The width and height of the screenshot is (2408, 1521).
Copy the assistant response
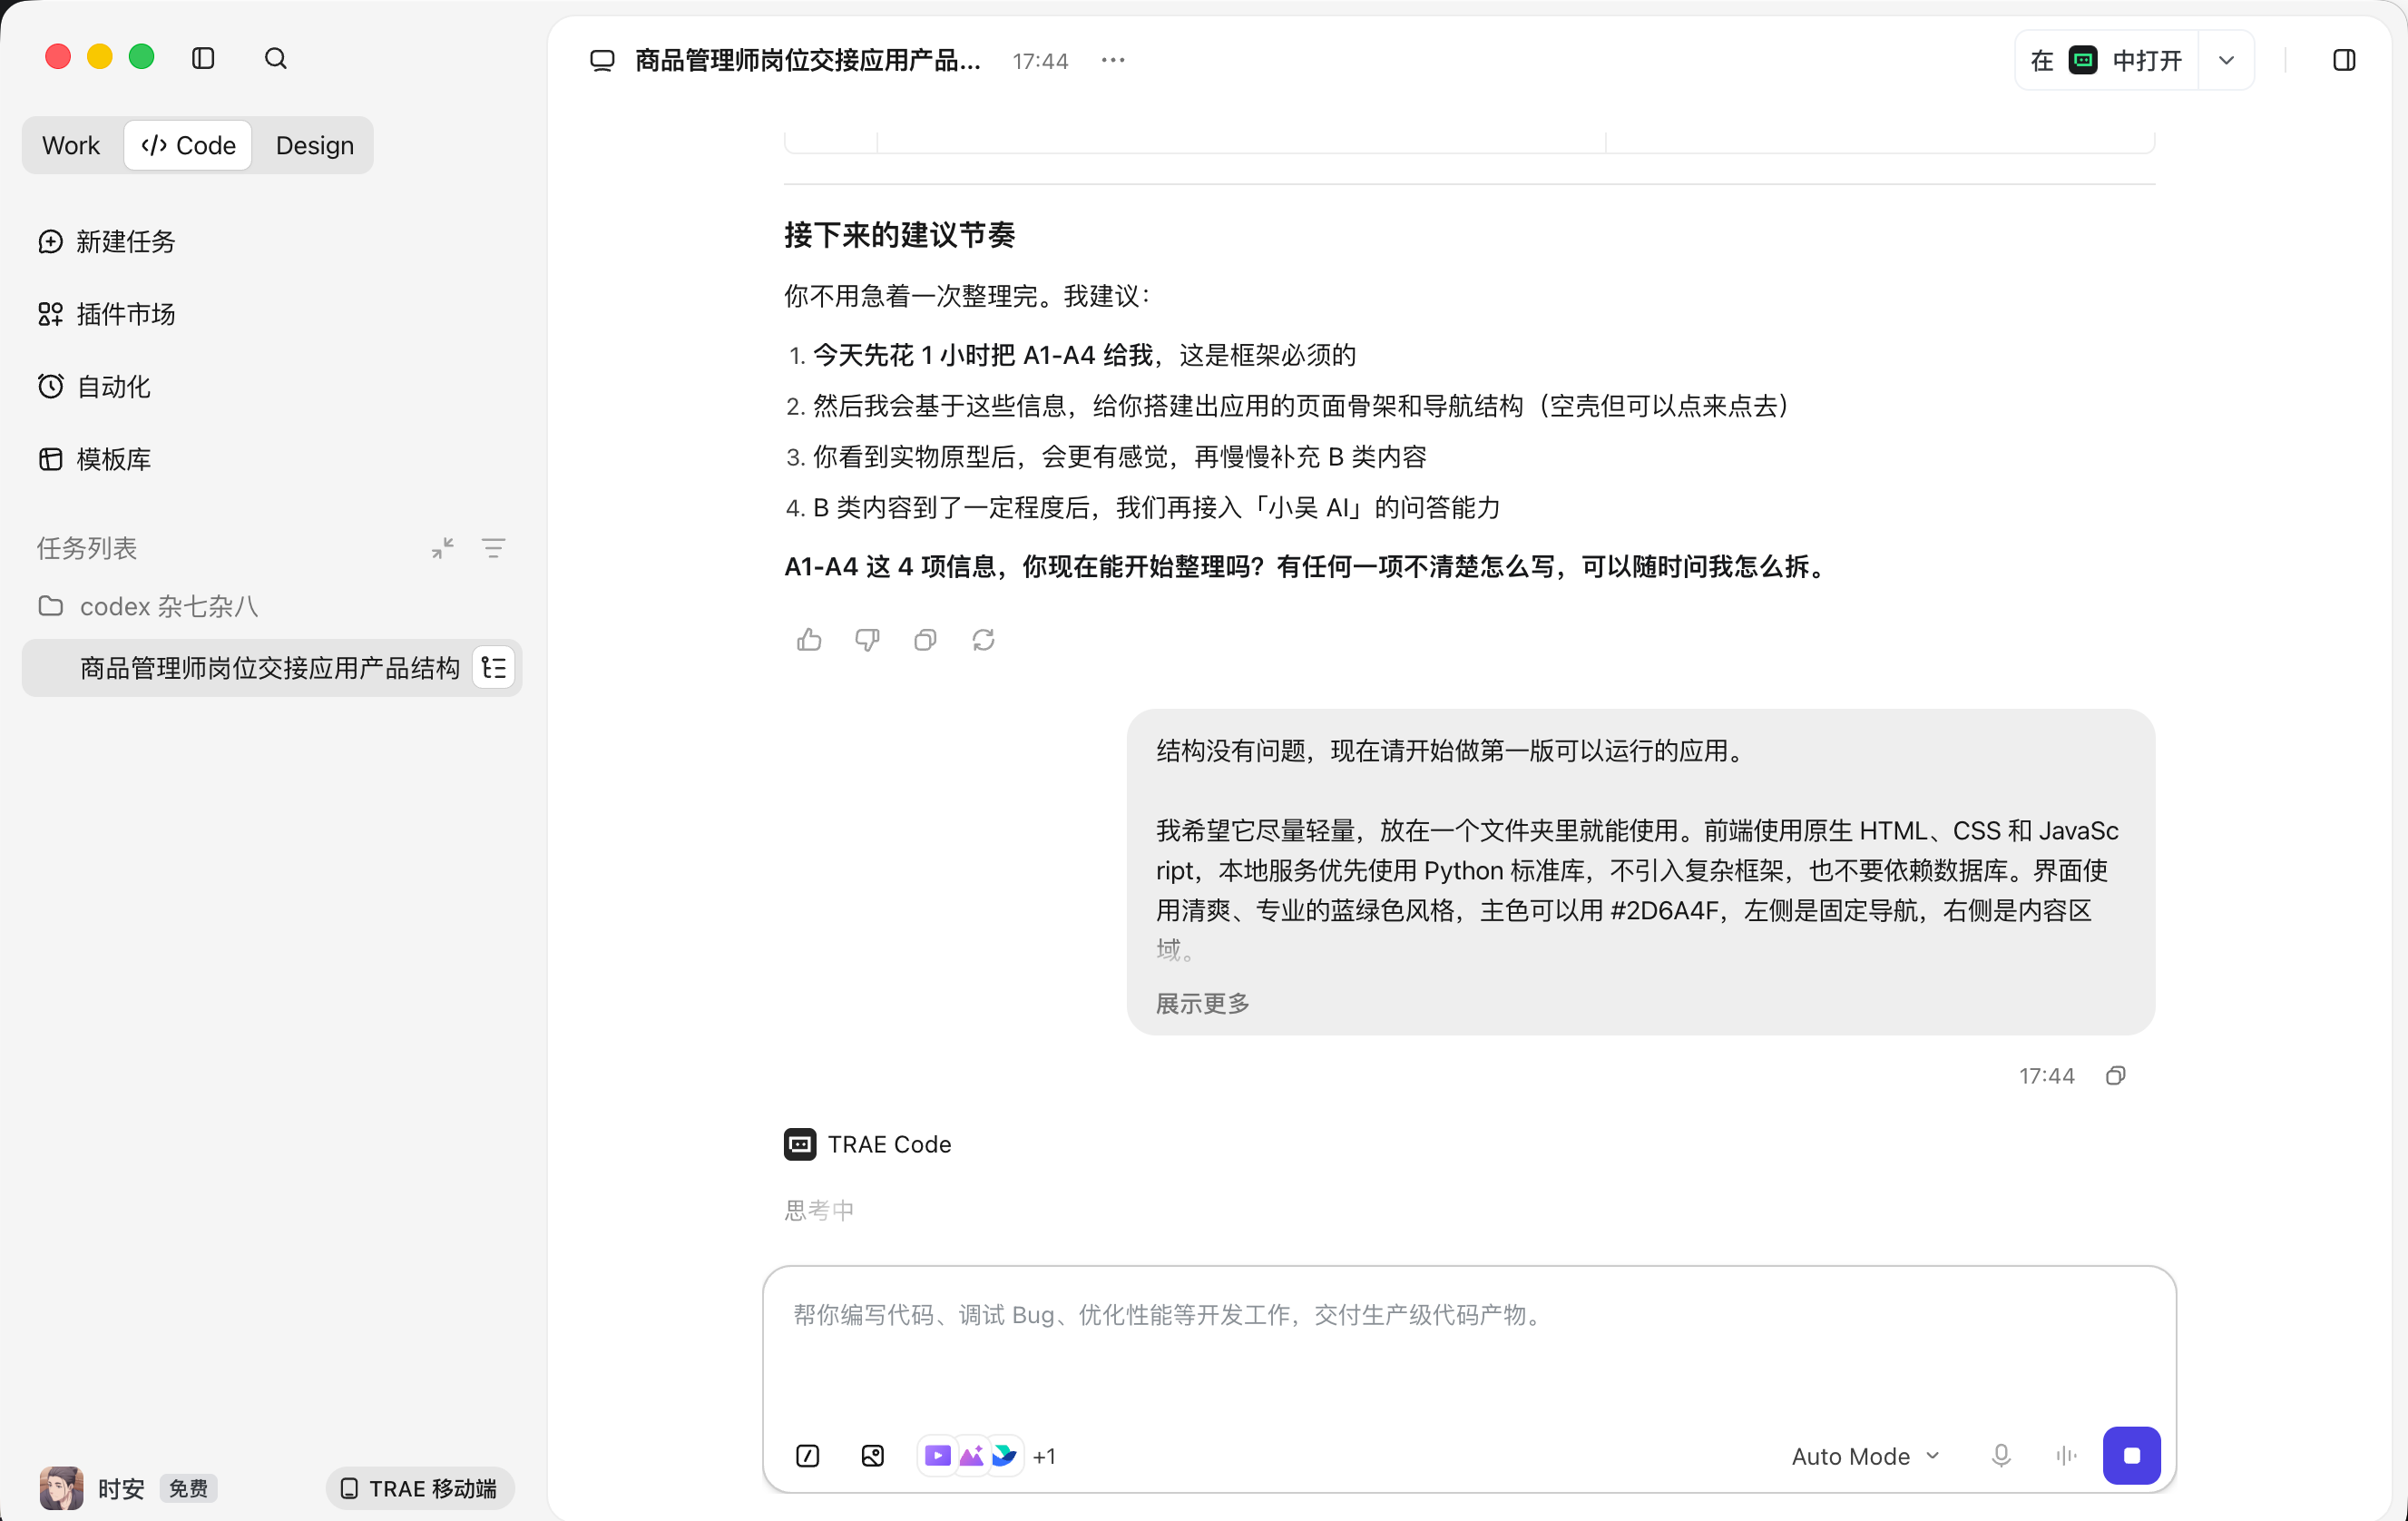(x=925, y=640)
